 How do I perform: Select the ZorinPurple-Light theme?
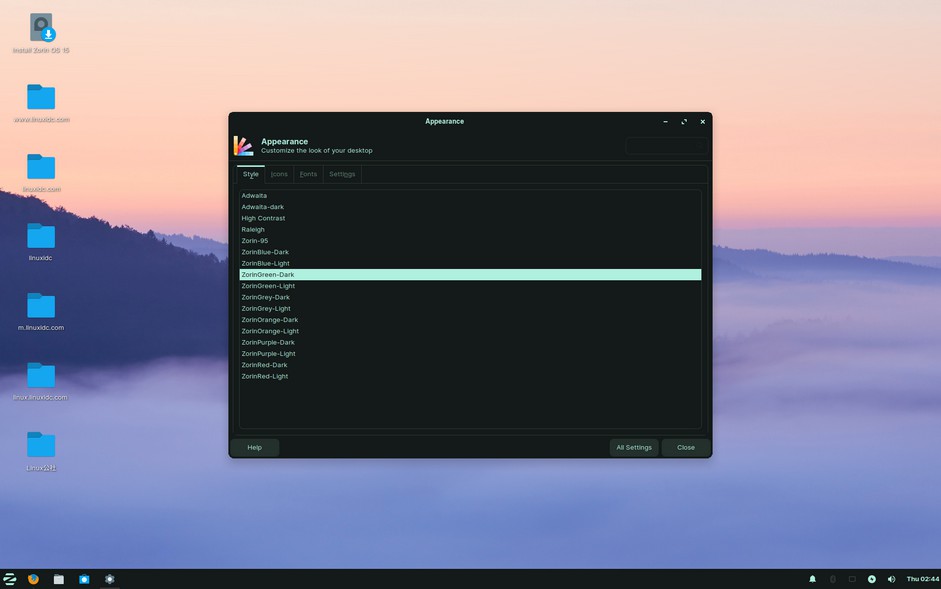tap(470, 354)
